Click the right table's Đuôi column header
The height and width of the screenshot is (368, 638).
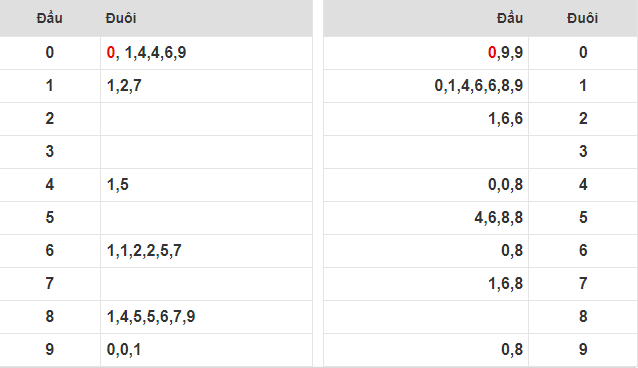pos(583,18)
